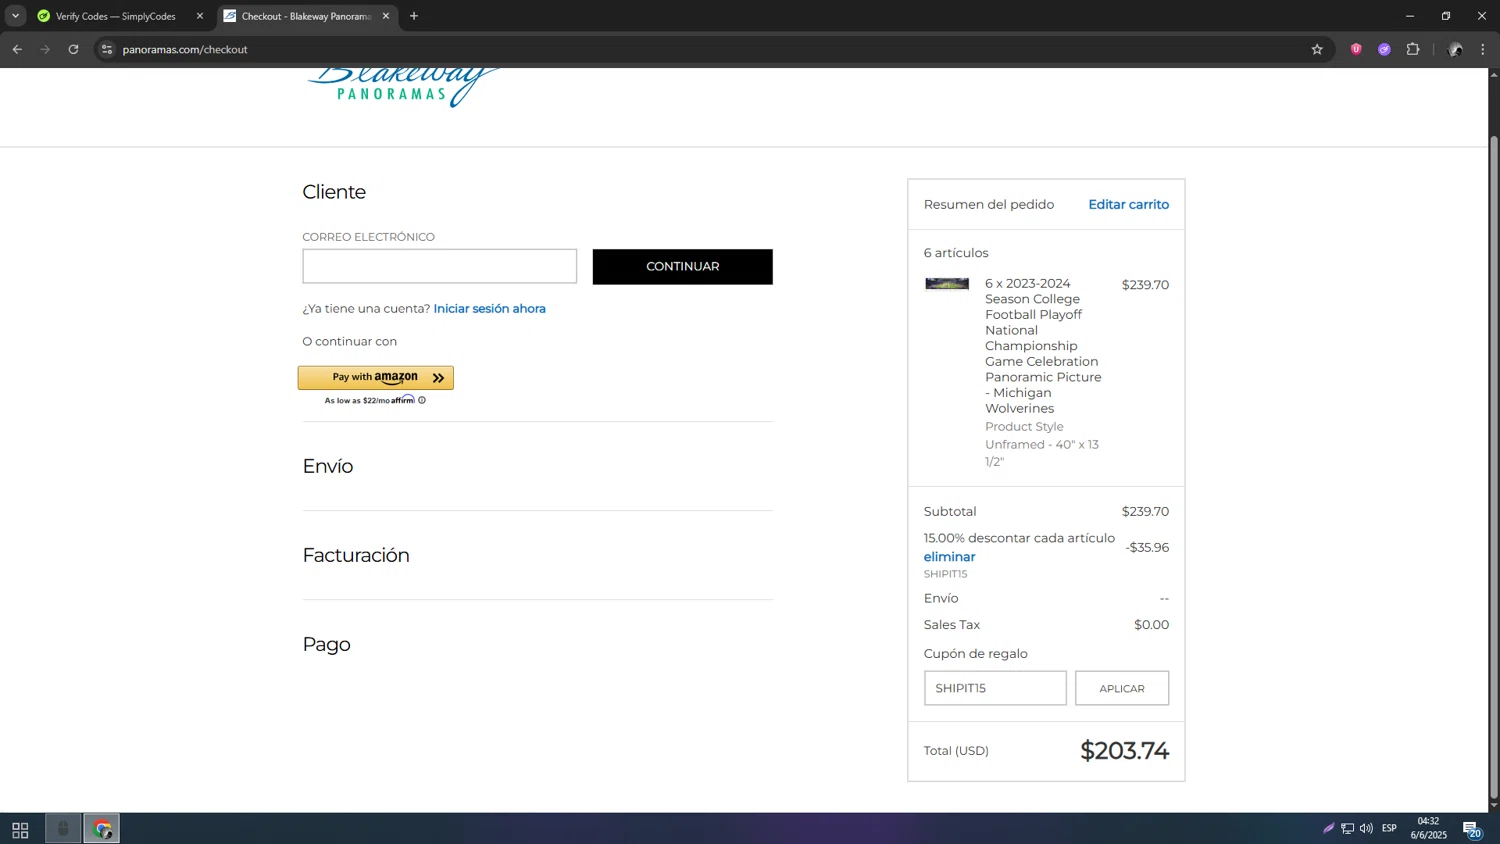Open the Chrome three-dot menu

point(1483,49)
